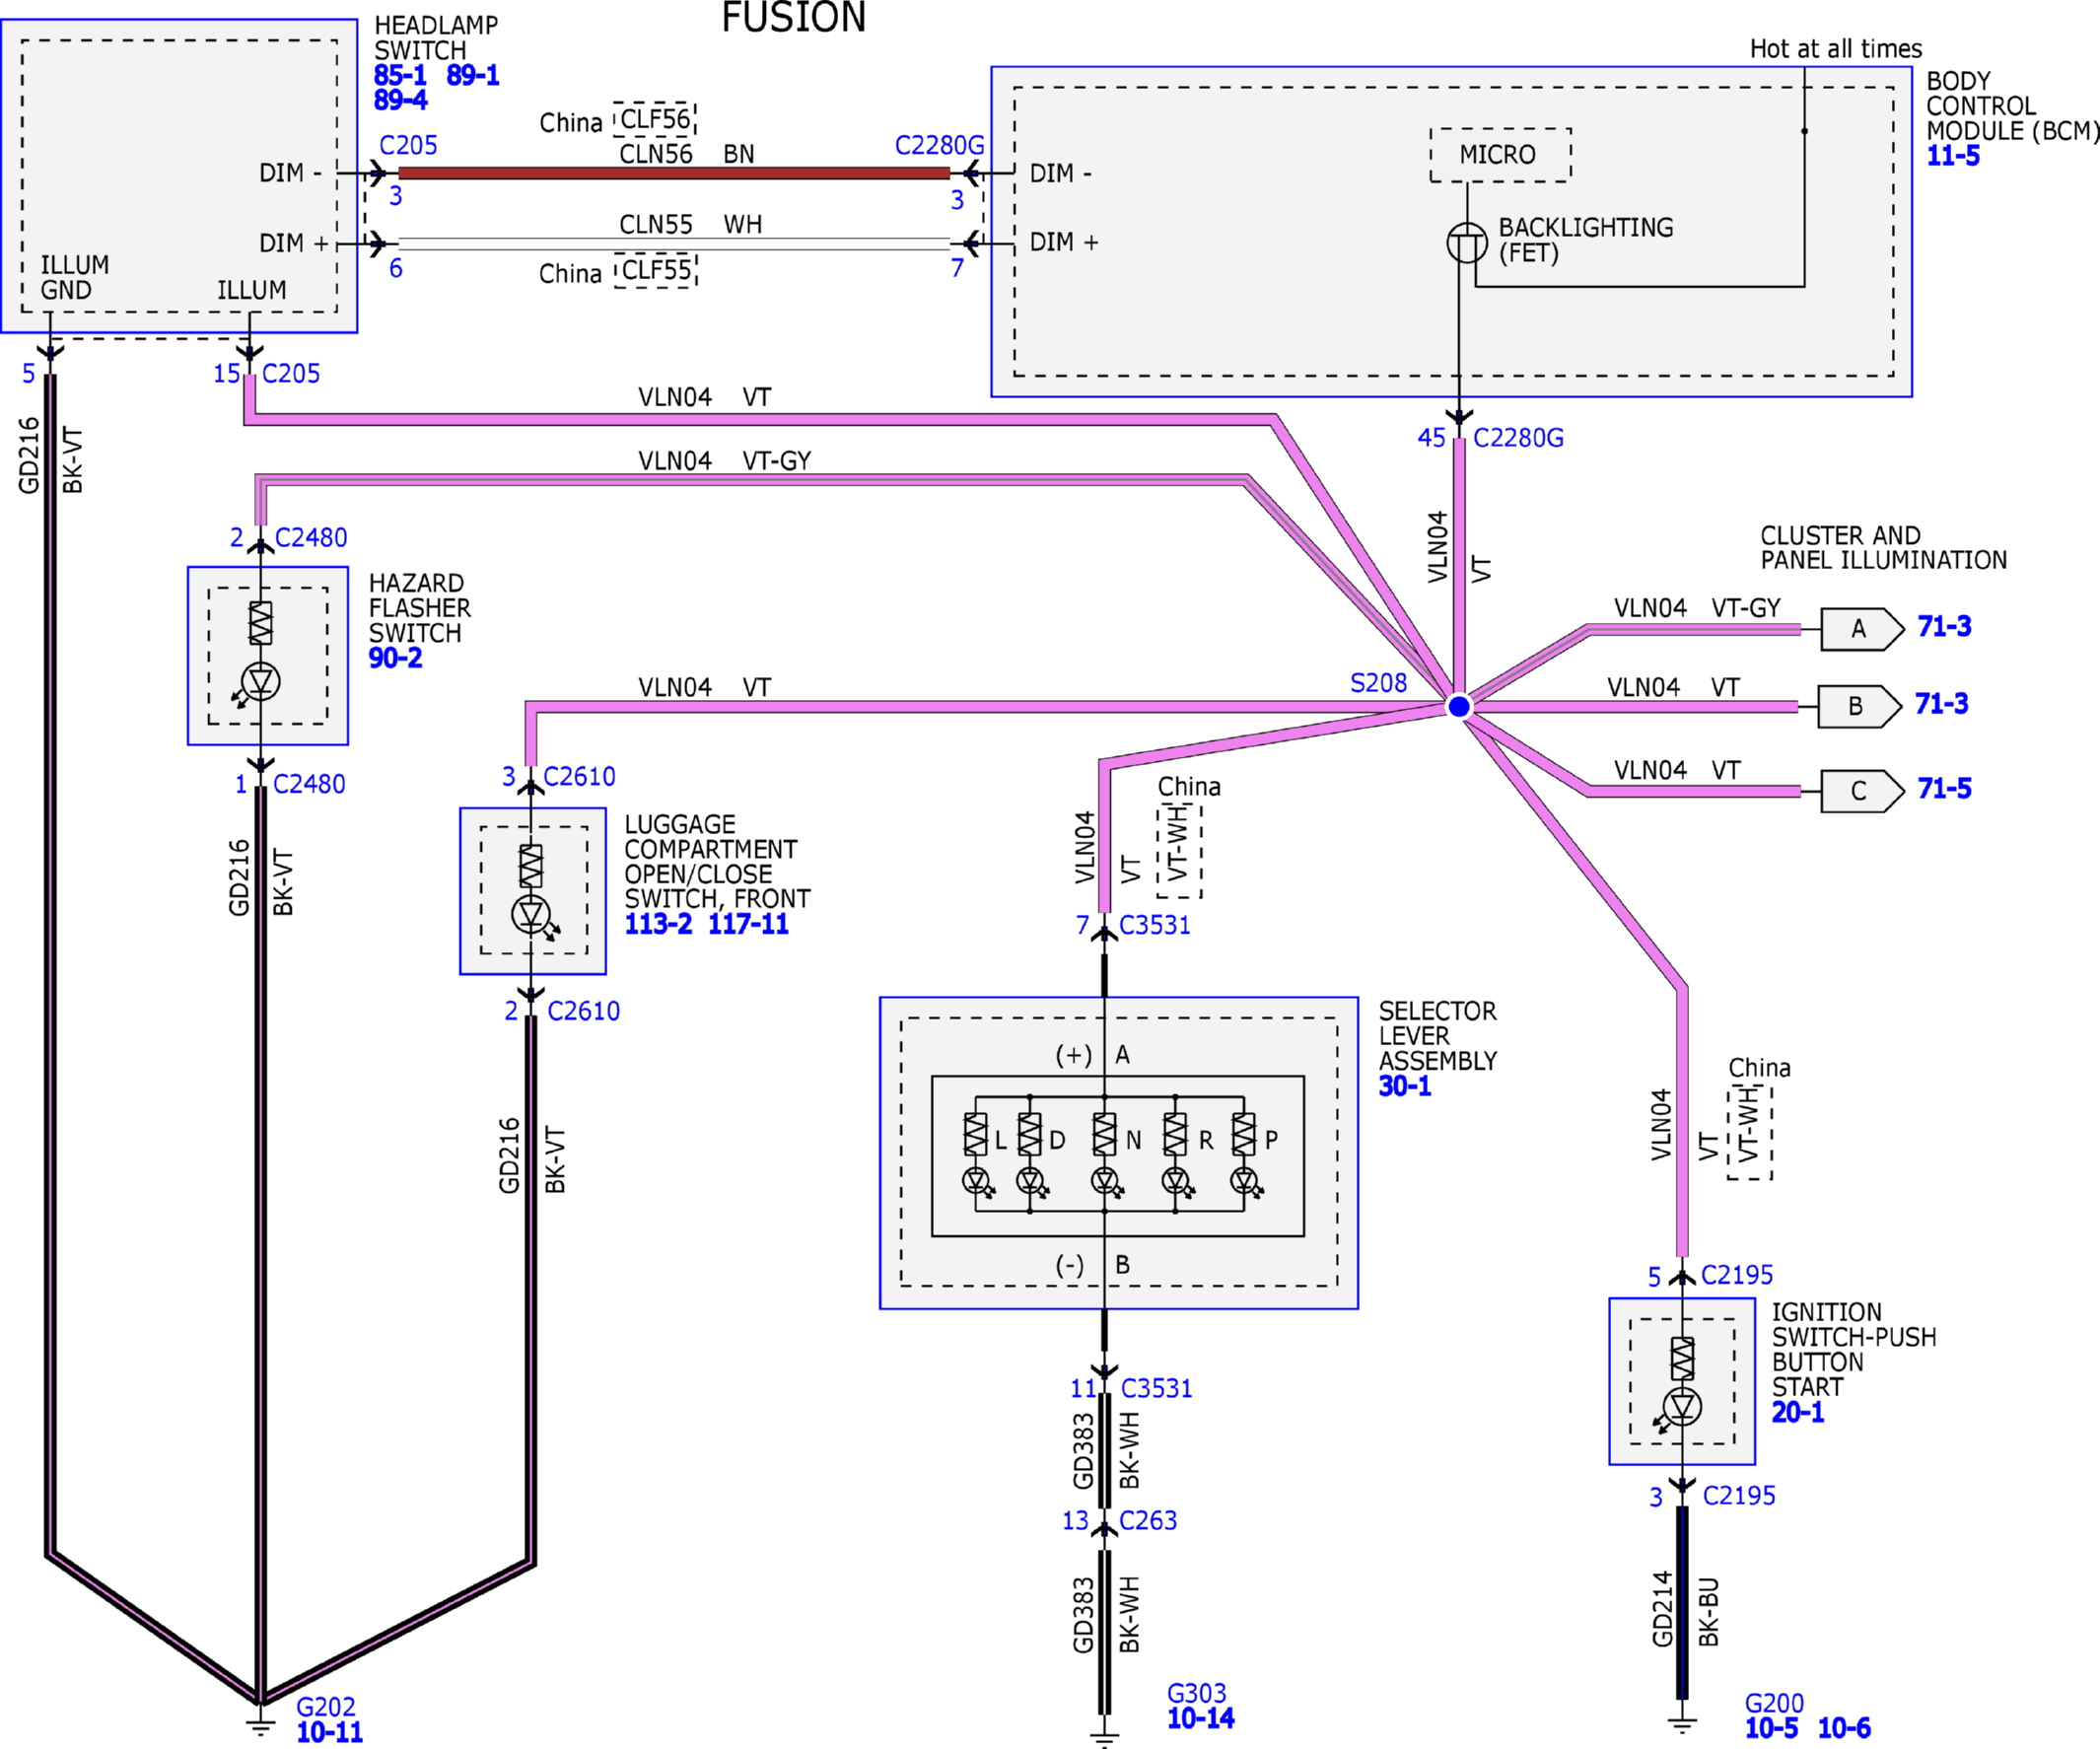Click the resistor symbol in the ignition push button switch

1682,1358
